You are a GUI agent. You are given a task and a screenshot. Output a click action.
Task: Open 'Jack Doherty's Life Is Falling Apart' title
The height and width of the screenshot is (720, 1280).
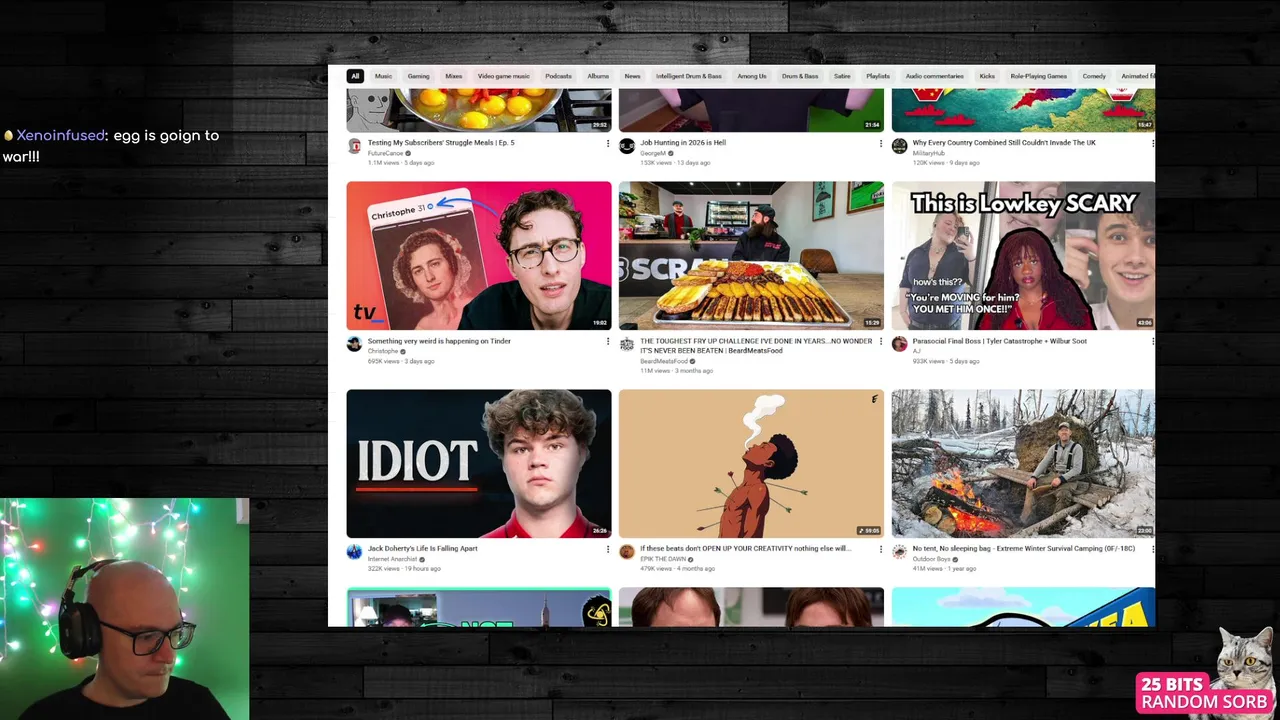point(423,549)
